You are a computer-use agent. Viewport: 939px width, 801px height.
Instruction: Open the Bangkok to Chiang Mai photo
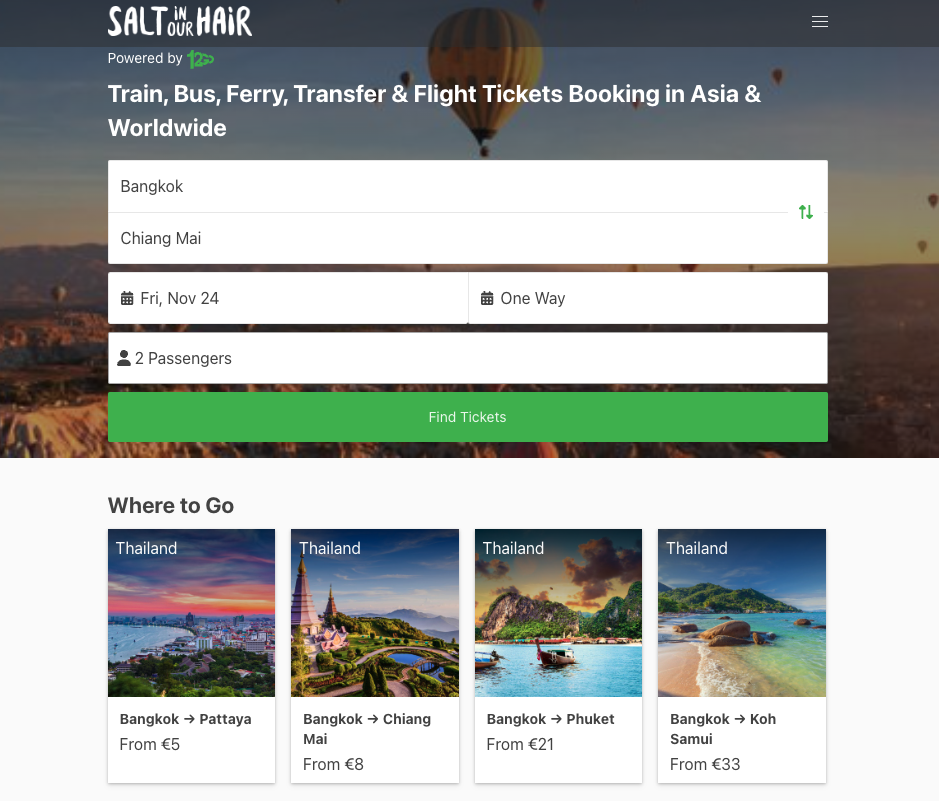point(375,612)
